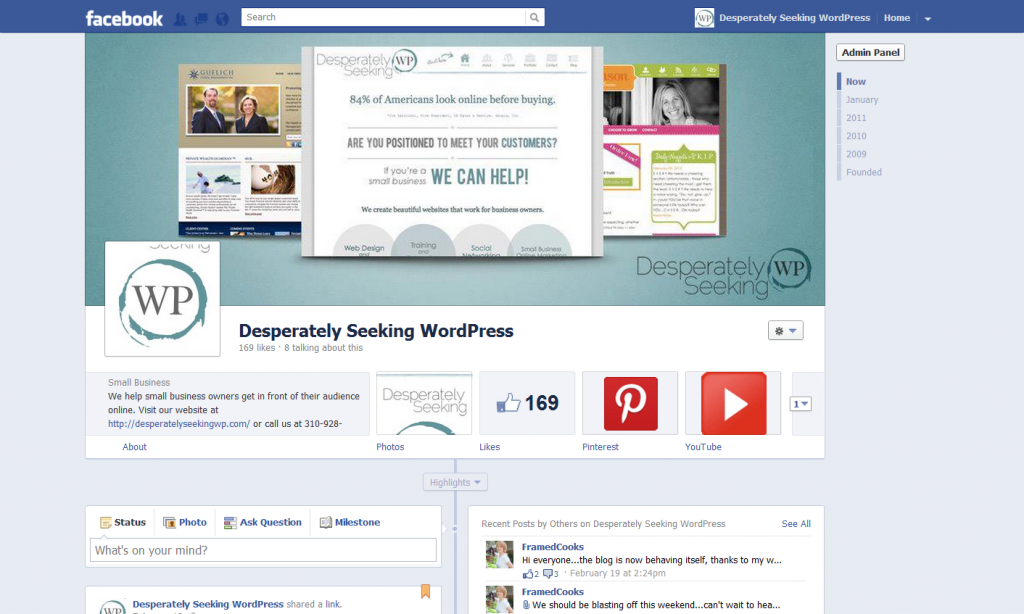Open friend requests icon in header
Viewport: 1024px width, 614px height.
pos(180,19)
